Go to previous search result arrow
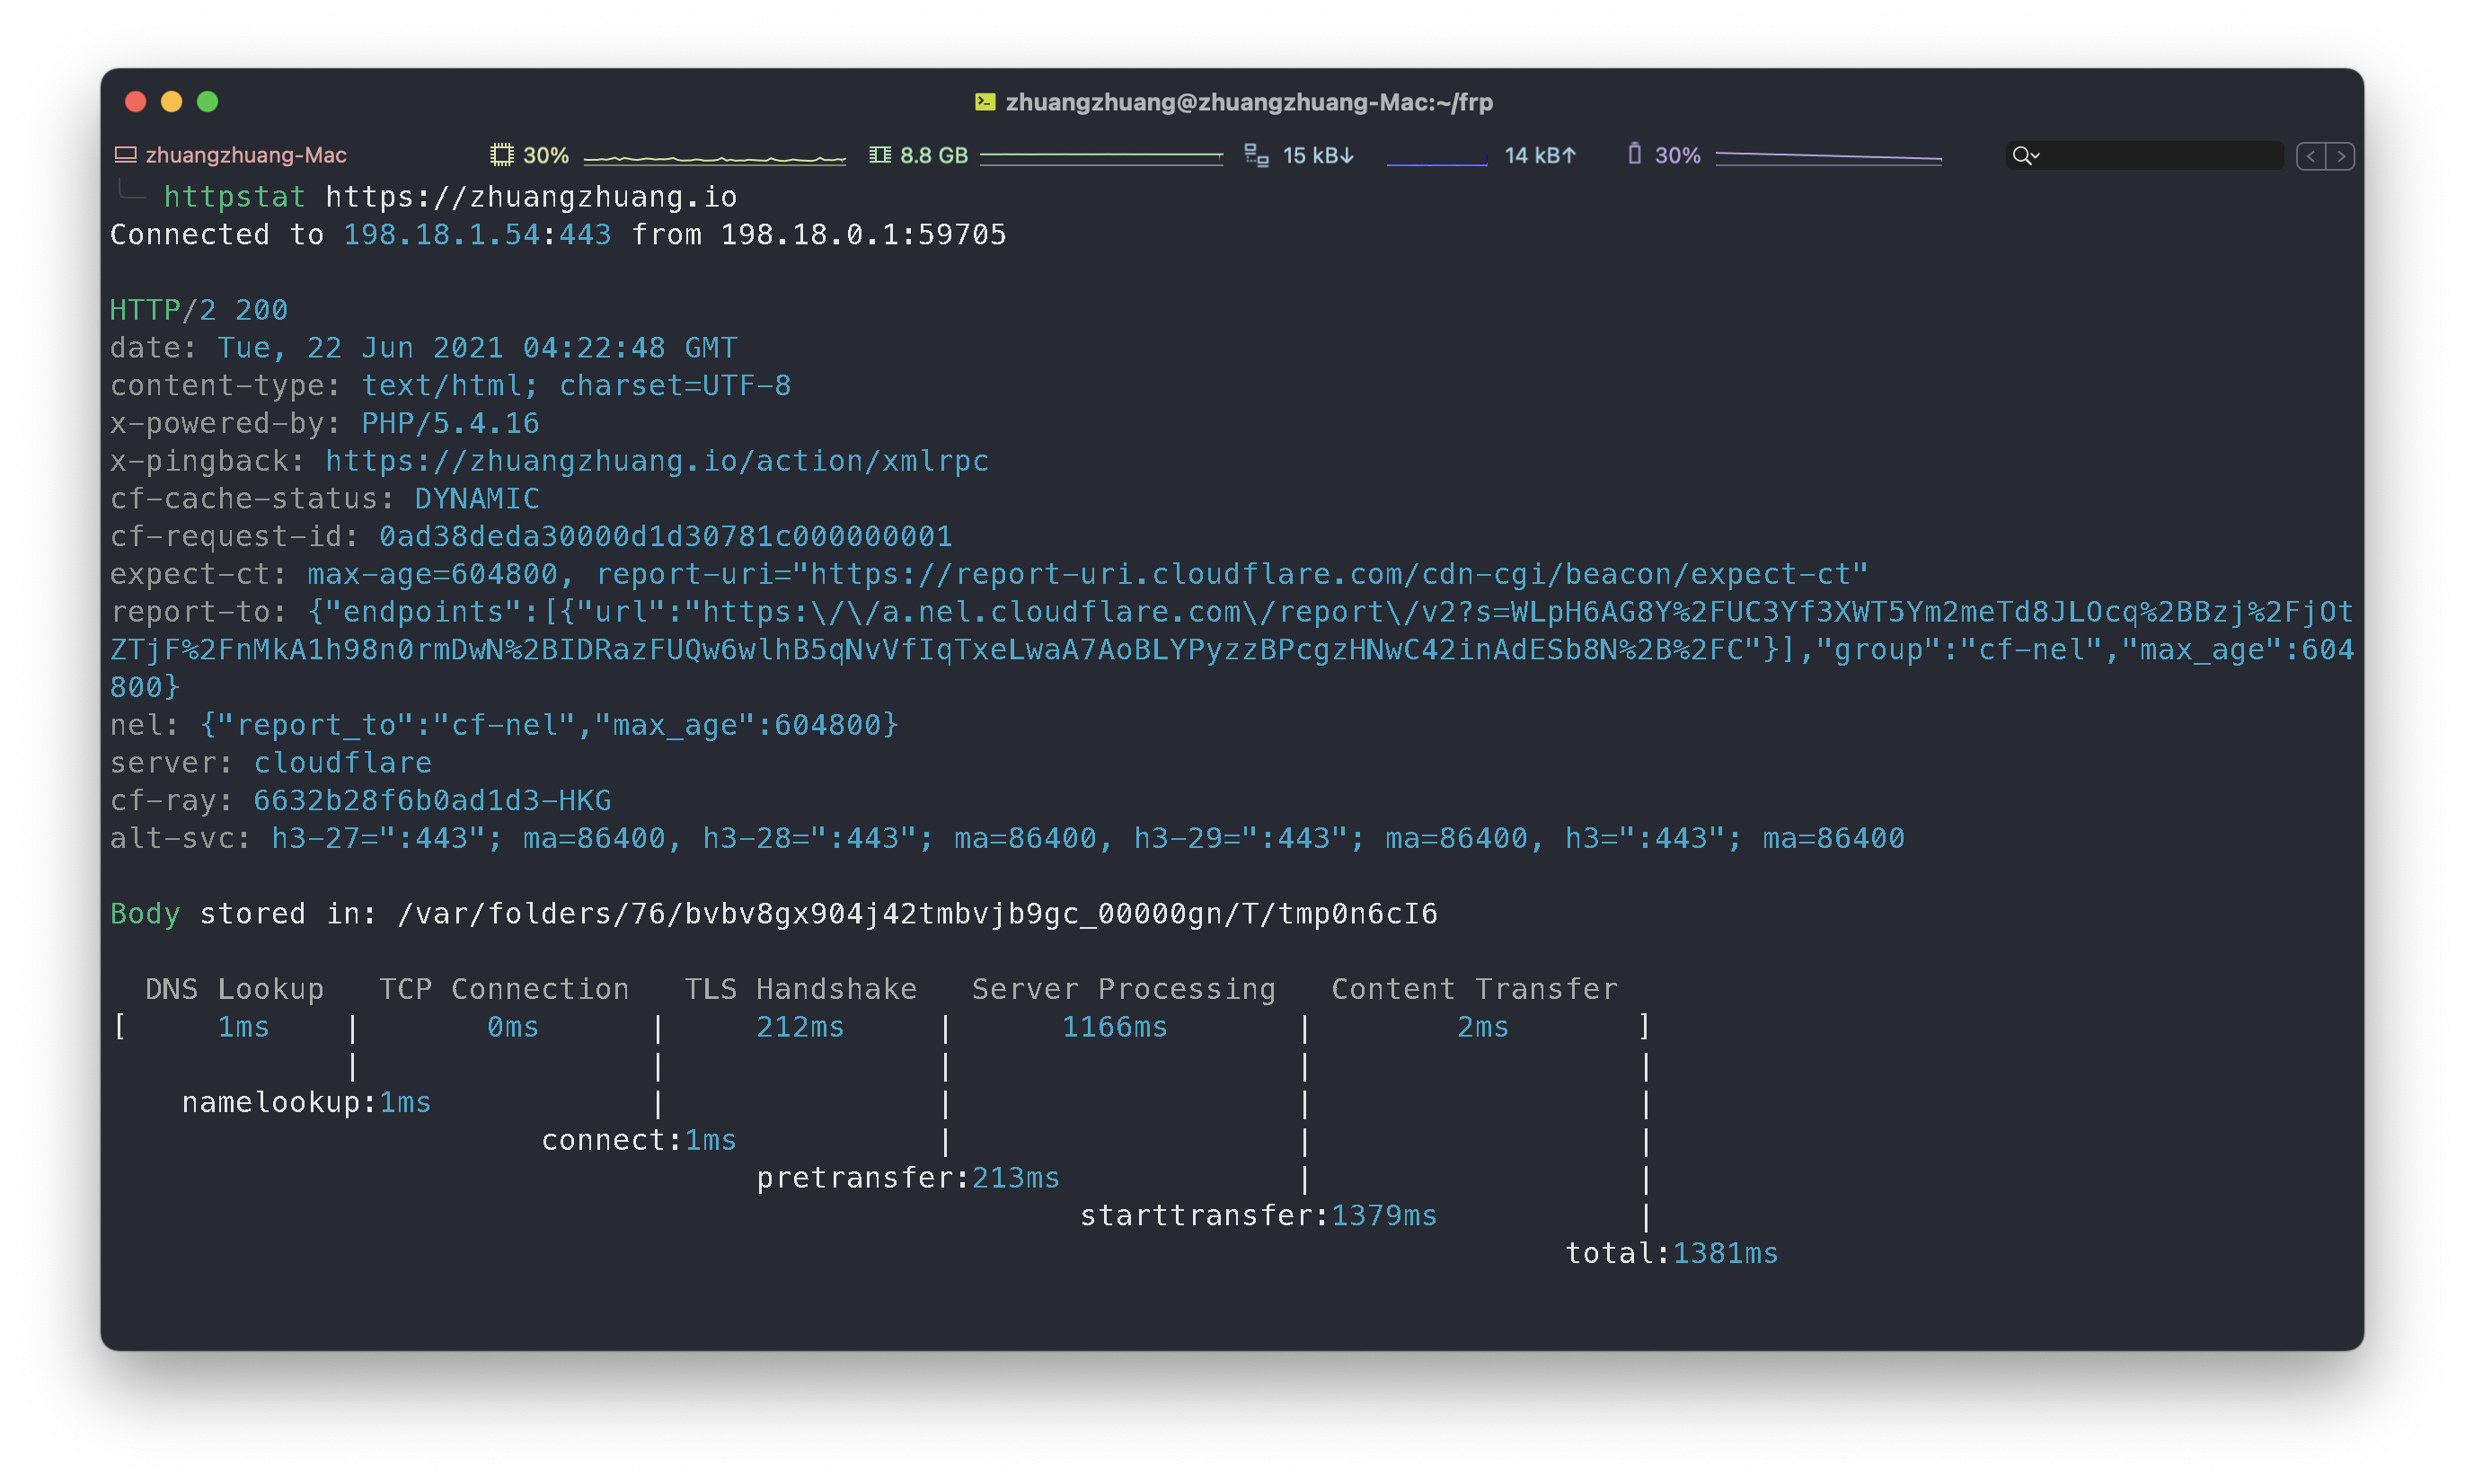Screen dimensions: 2465x1484 pos(2310,156)
